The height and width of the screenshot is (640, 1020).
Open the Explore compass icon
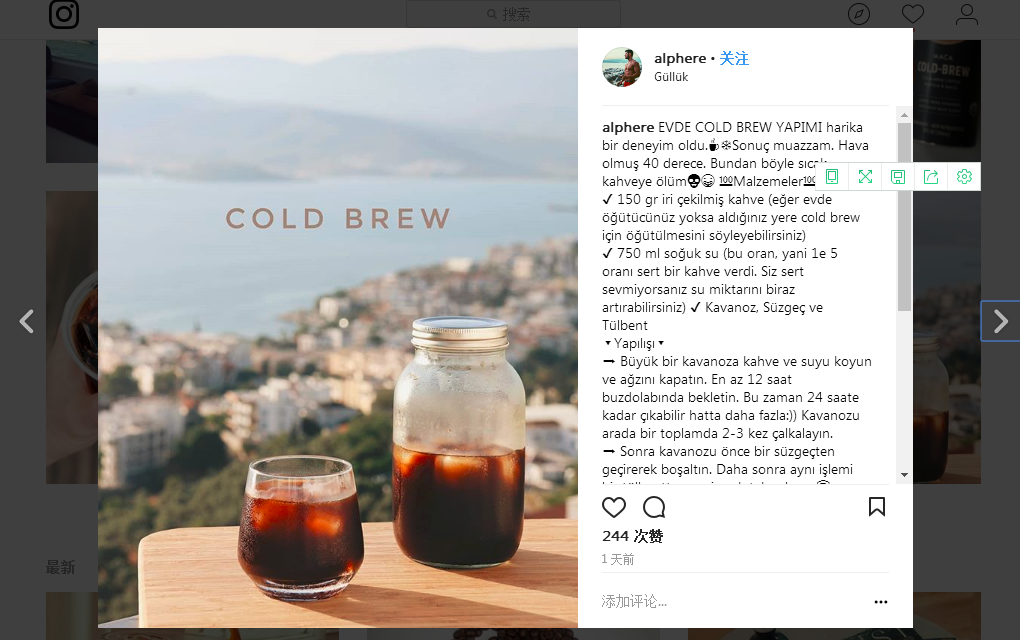[859, 14]
